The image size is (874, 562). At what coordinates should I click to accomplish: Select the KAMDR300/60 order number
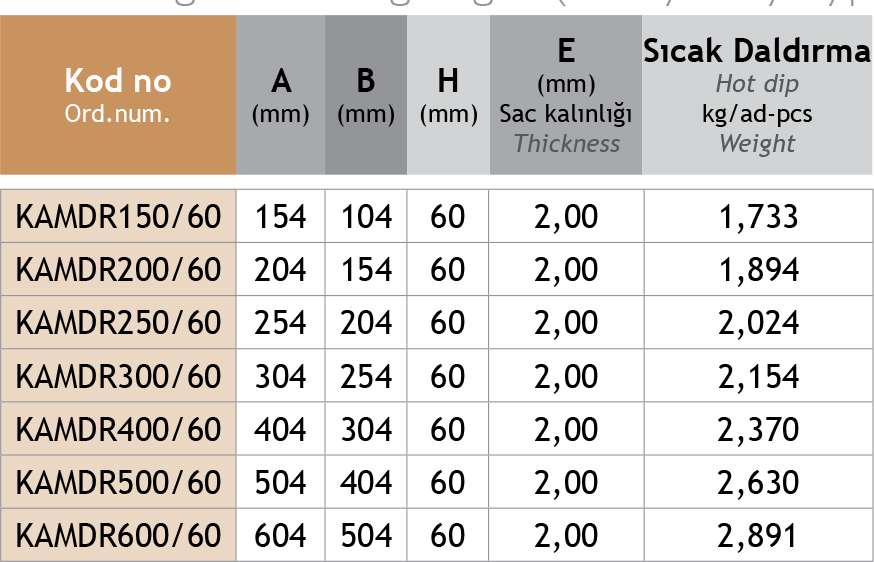coord(118,376)
